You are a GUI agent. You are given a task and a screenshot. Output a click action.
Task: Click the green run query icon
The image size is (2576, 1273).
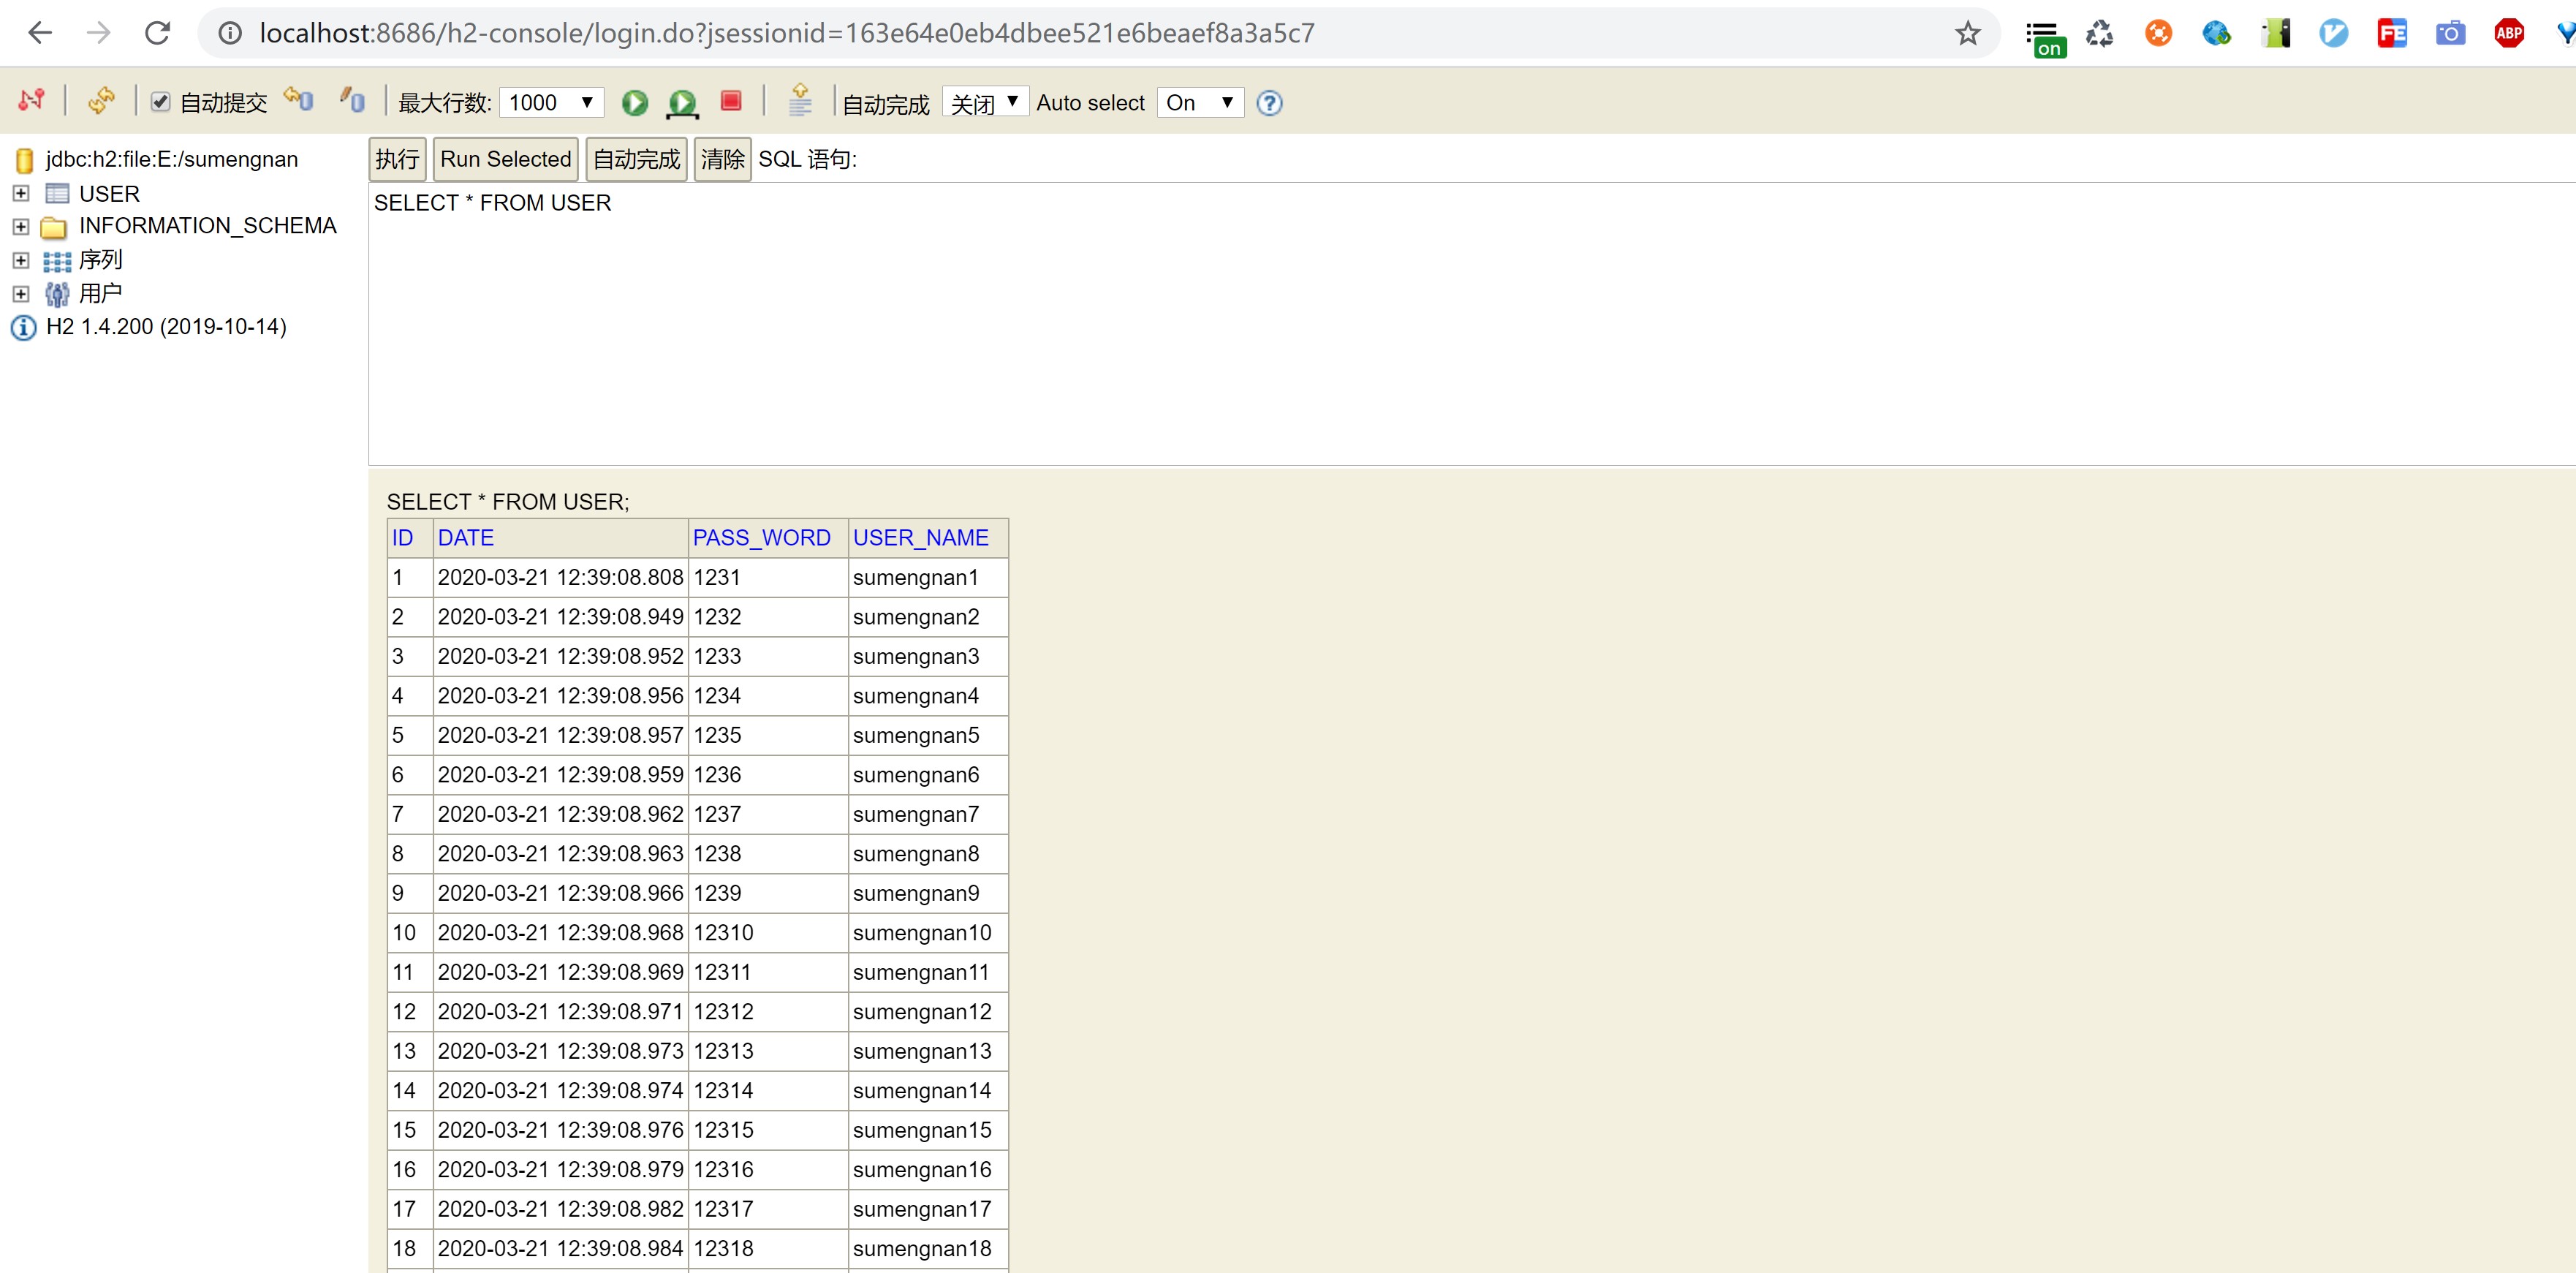[x=634, y=102]
